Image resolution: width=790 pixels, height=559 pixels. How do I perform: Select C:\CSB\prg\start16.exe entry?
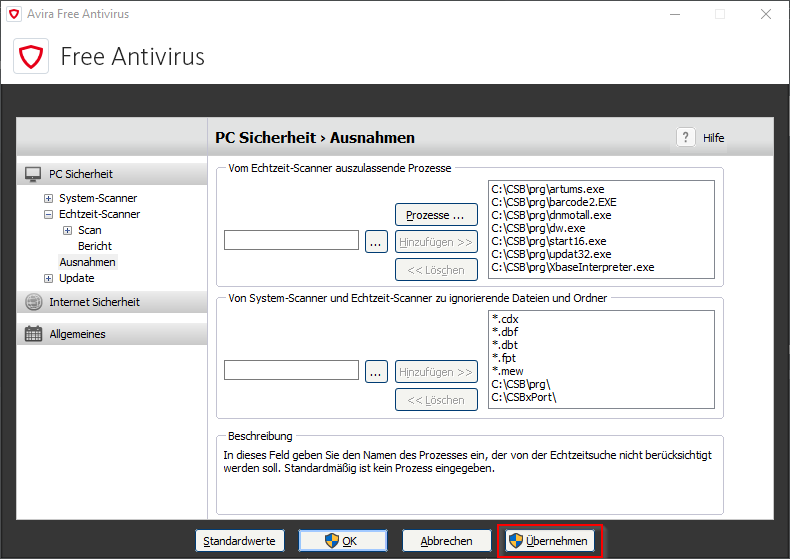(549, 241)
